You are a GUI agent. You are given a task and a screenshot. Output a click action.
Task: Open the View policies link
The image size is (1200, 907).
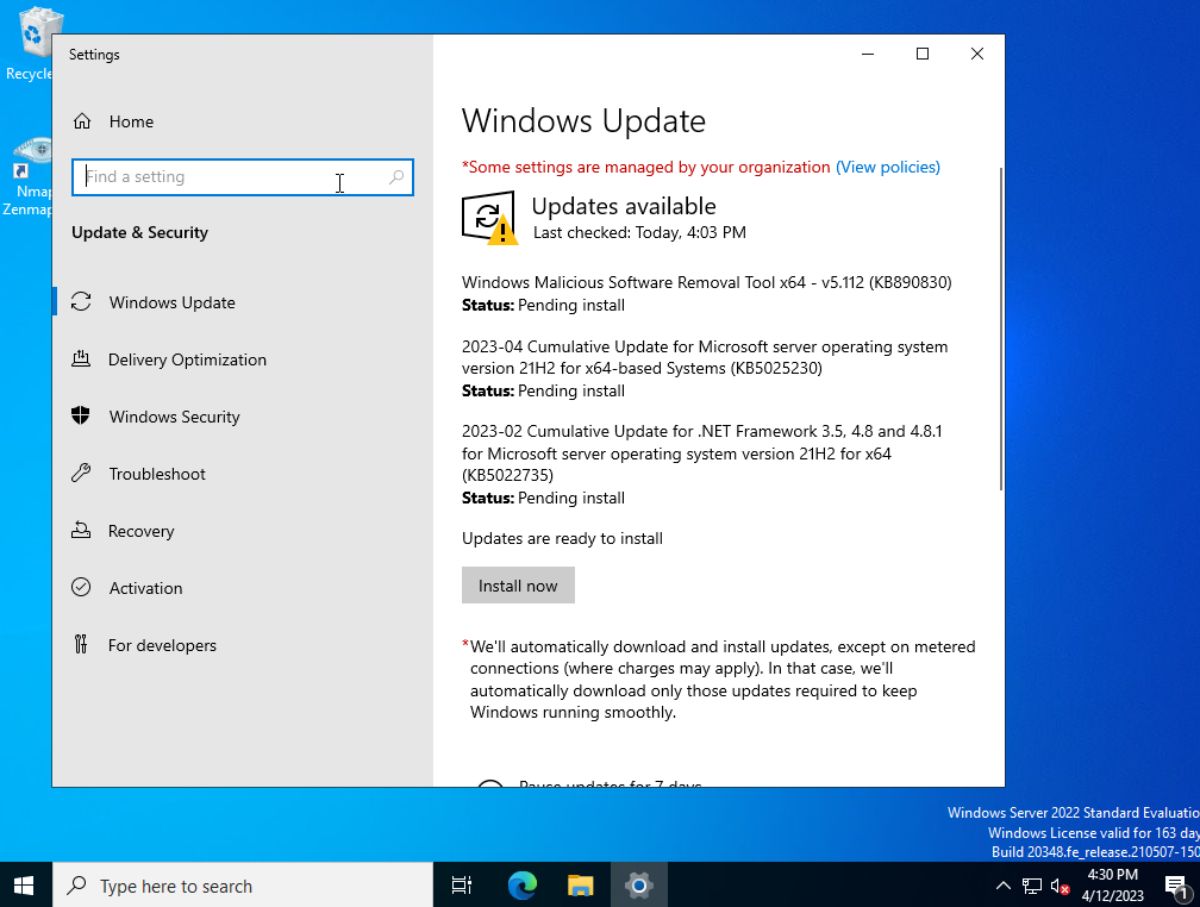tap(888, 167)
